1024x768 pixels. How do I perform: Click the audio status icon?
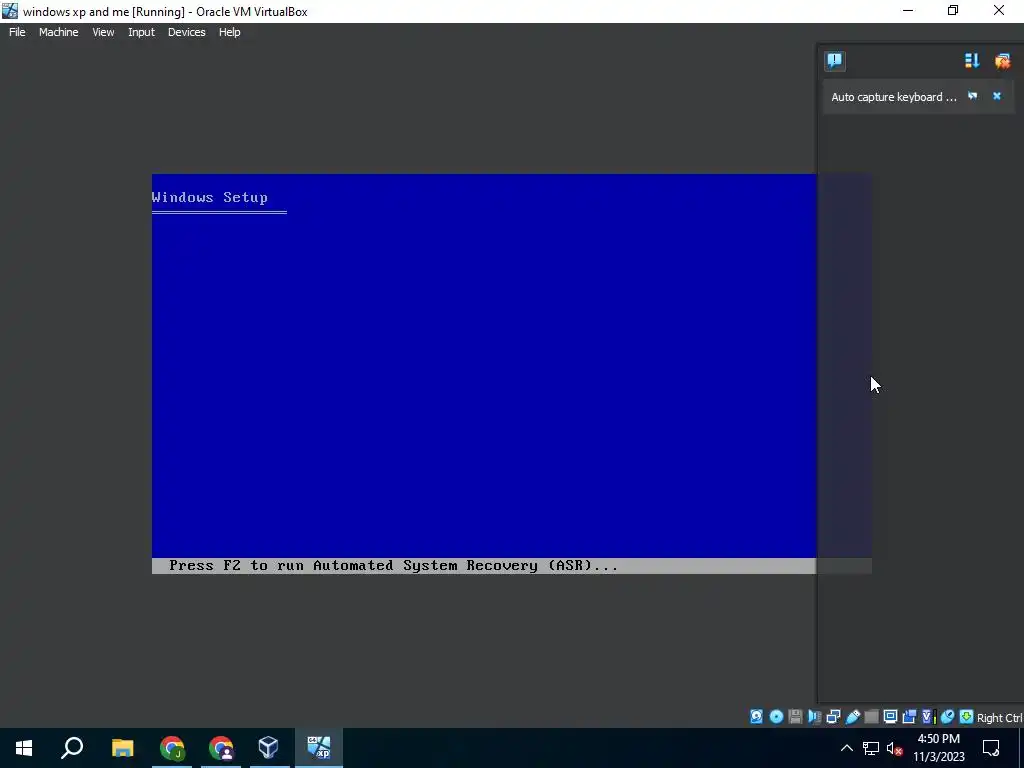coord(814,716)
